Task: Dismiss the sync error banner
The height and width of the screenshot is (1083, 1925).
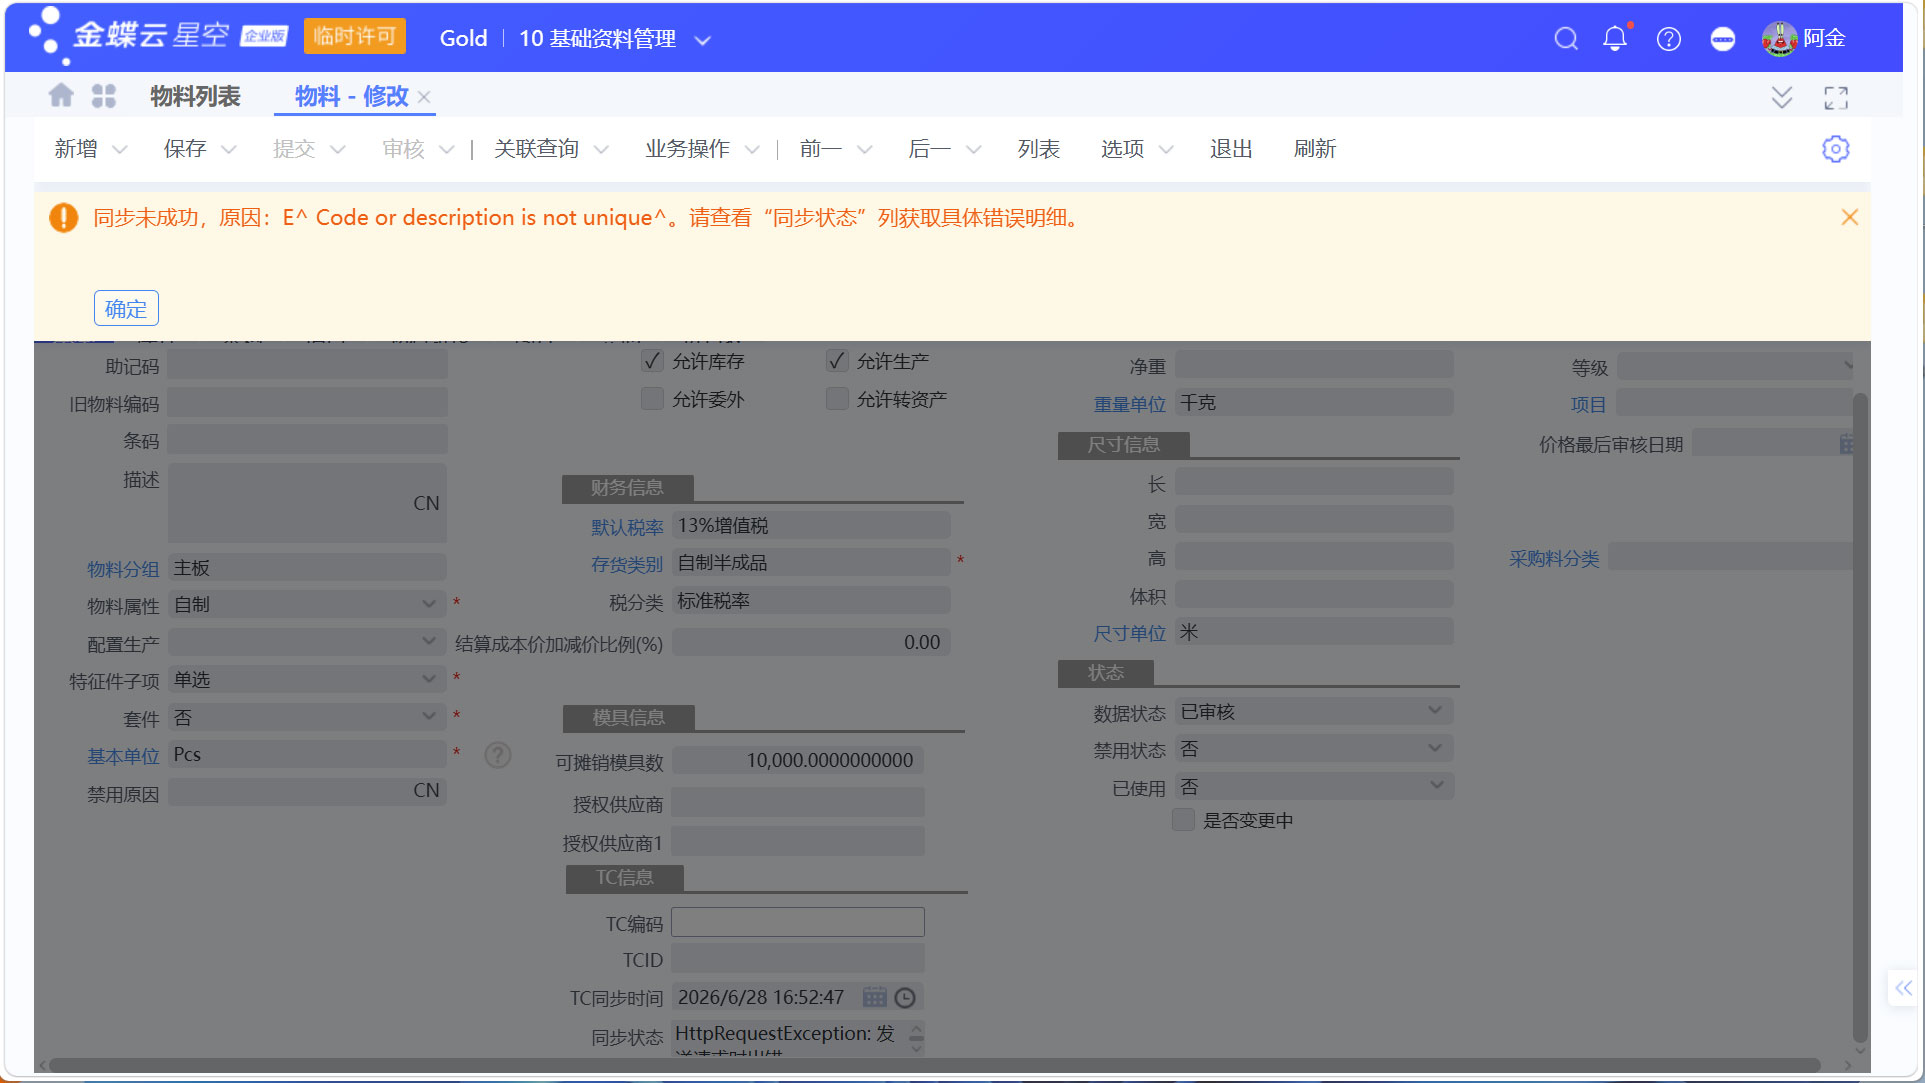Action: 1850,217
